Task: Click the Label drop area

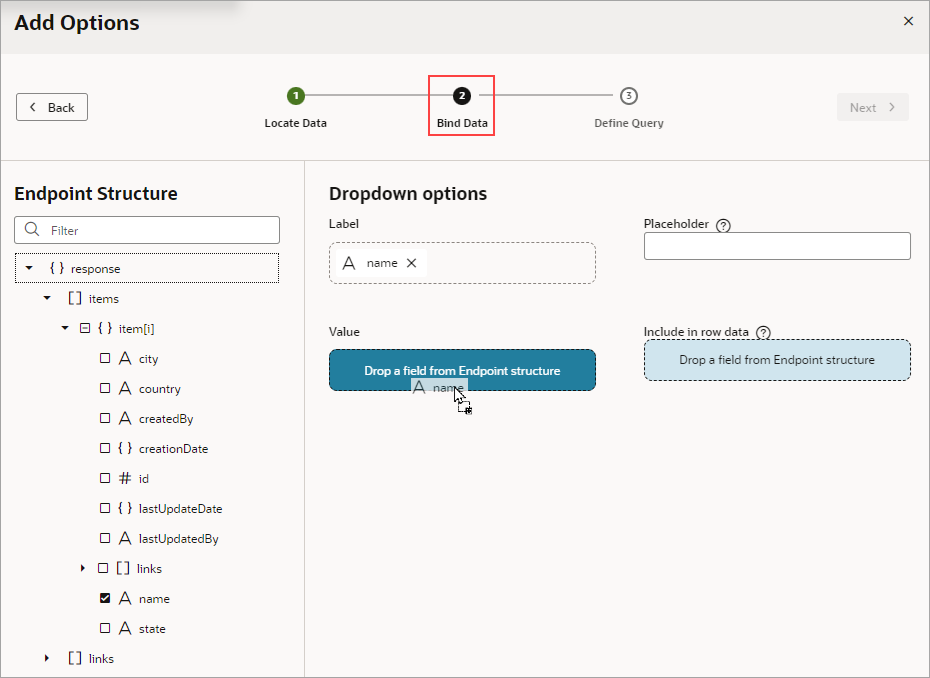Action: point(463,263)
